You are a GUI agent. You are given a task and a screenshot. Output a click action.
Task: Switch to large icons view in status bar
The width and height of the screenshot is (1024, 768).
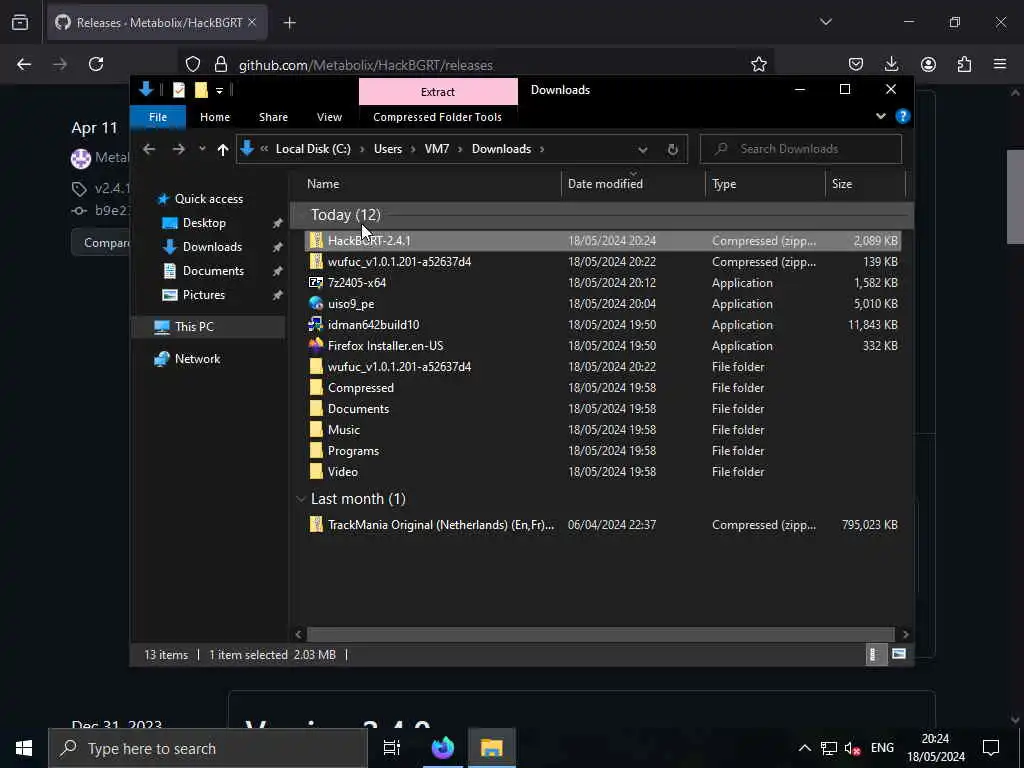(899, 654)
